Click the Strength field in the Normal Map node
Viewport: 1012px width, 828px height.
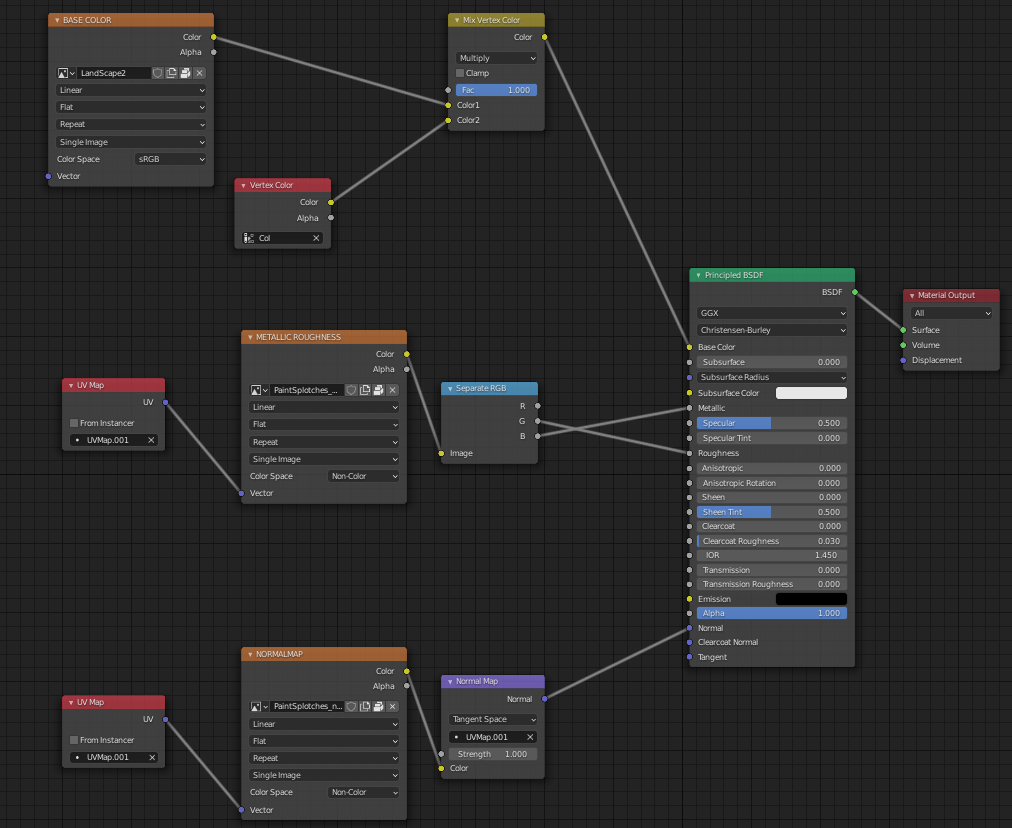(493, 752)
